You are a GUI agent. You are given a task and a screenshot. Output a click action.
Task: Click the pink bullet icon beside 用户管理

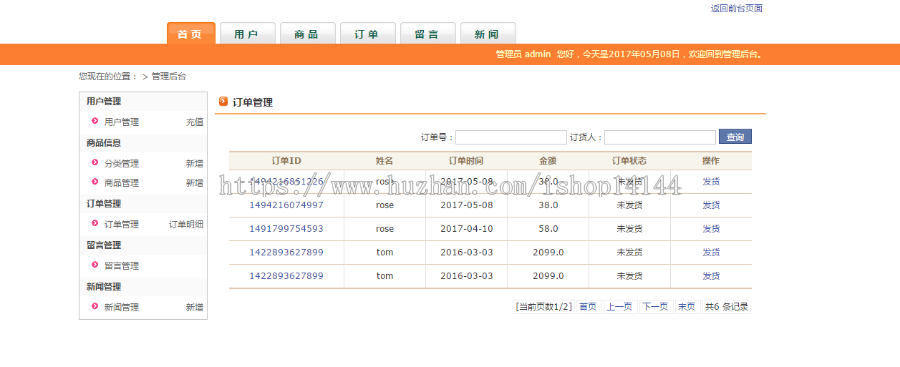pyautogui.click(x=95, y=121)
